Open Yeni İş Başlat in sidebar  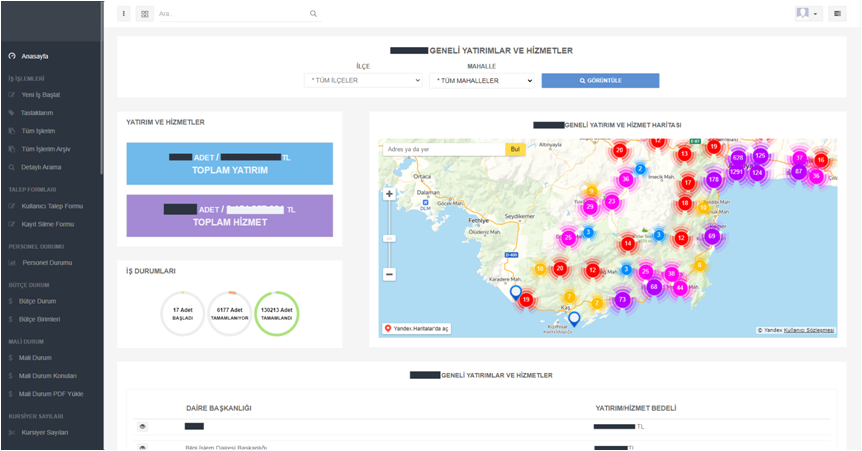(41, 95)
